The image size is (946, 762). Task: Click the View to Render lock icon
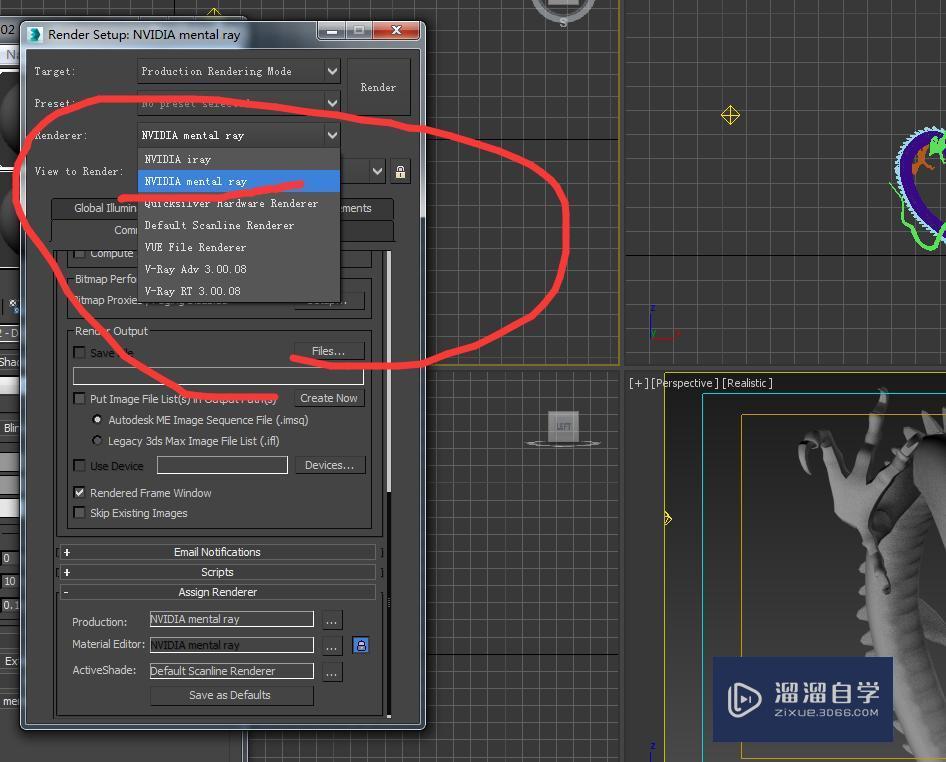click(x=400, y=171)
